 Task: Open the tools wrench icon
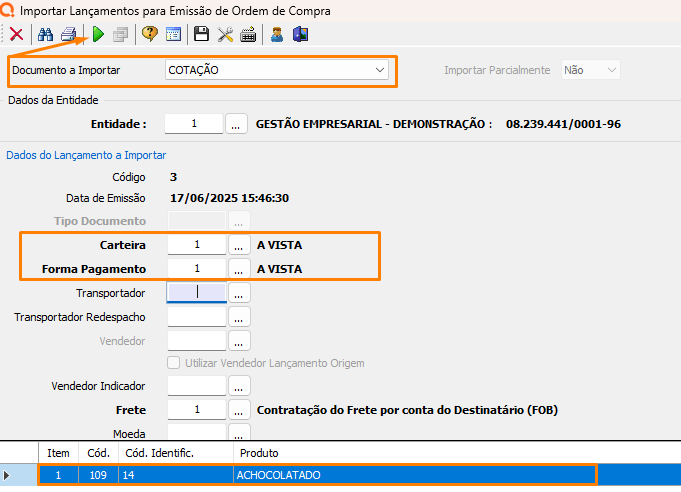(x=225, y=34)
